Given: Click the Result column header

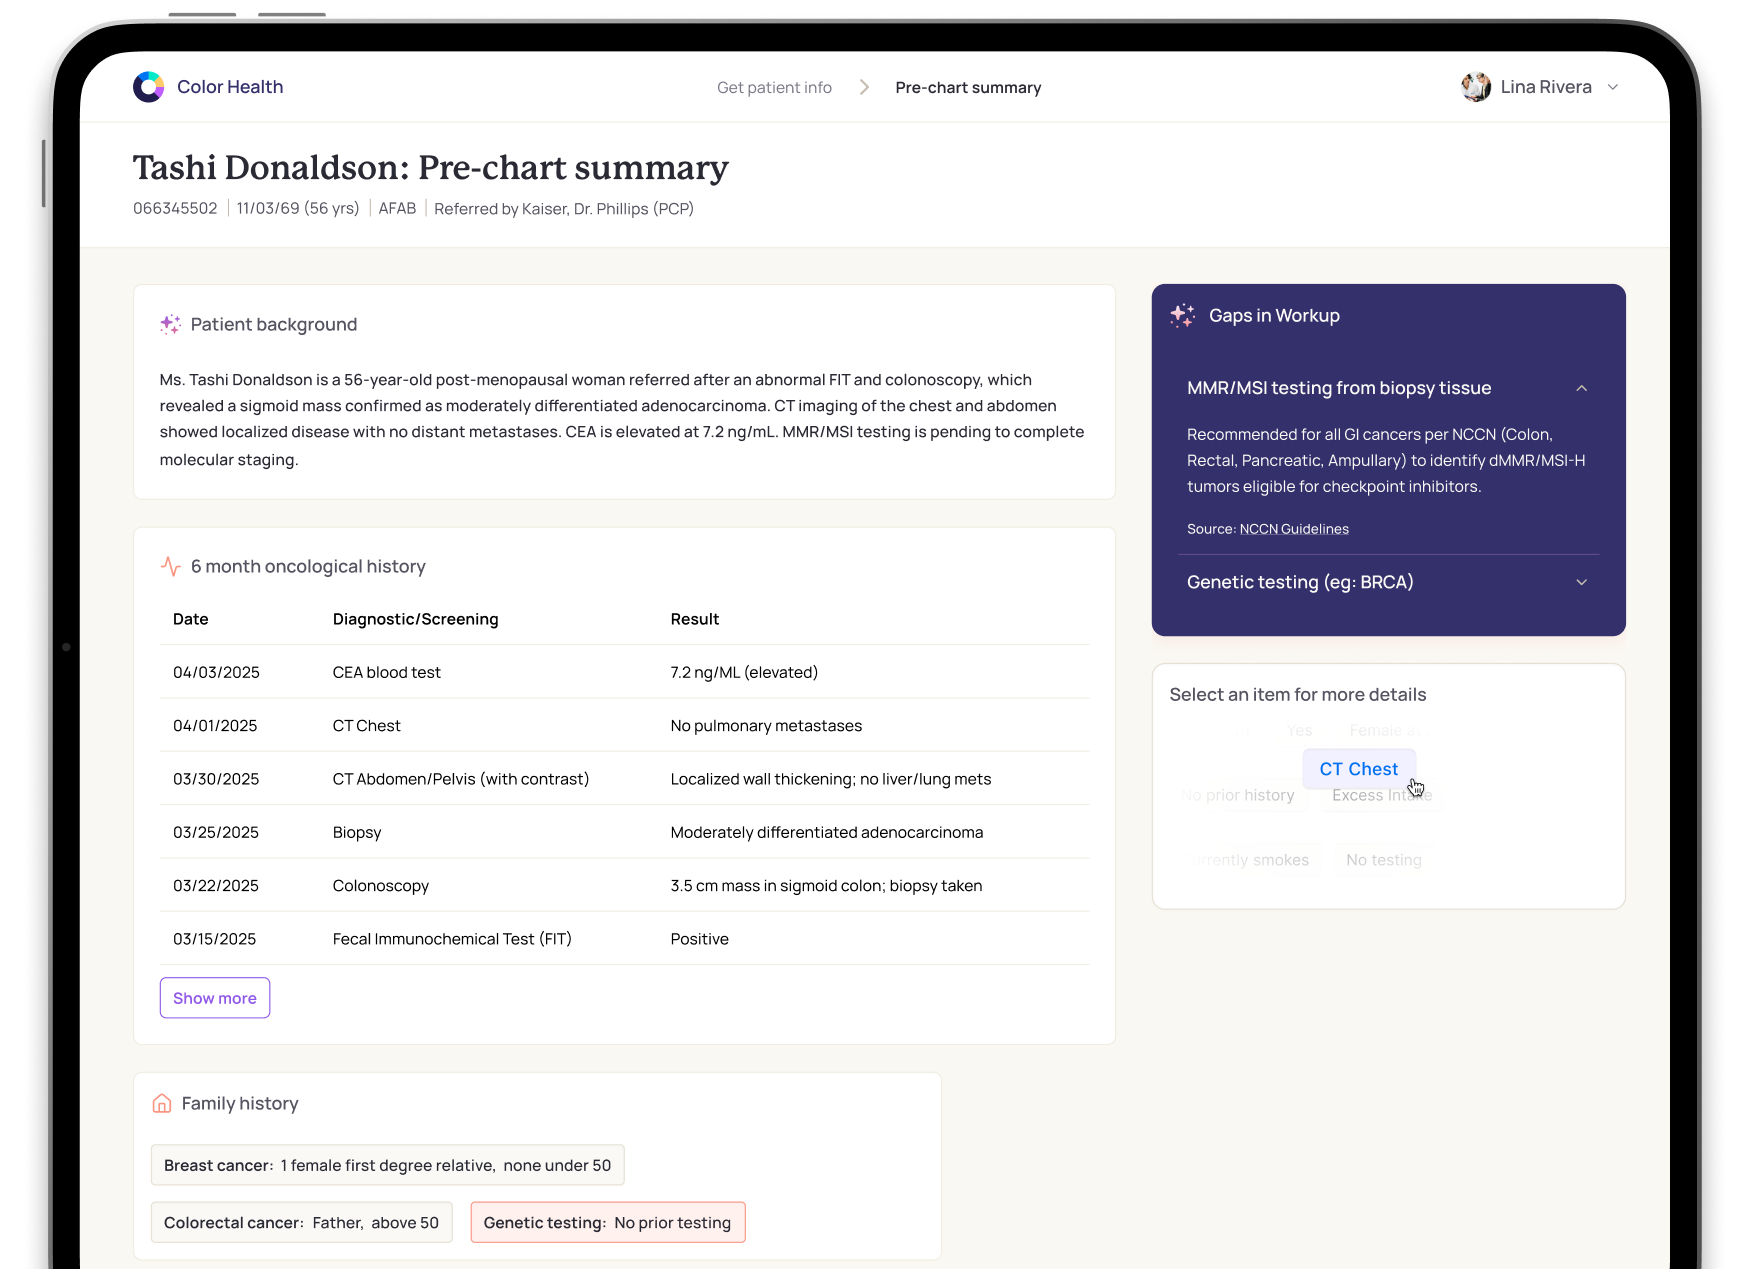Looking at the screenshot, I should point(695,619).
